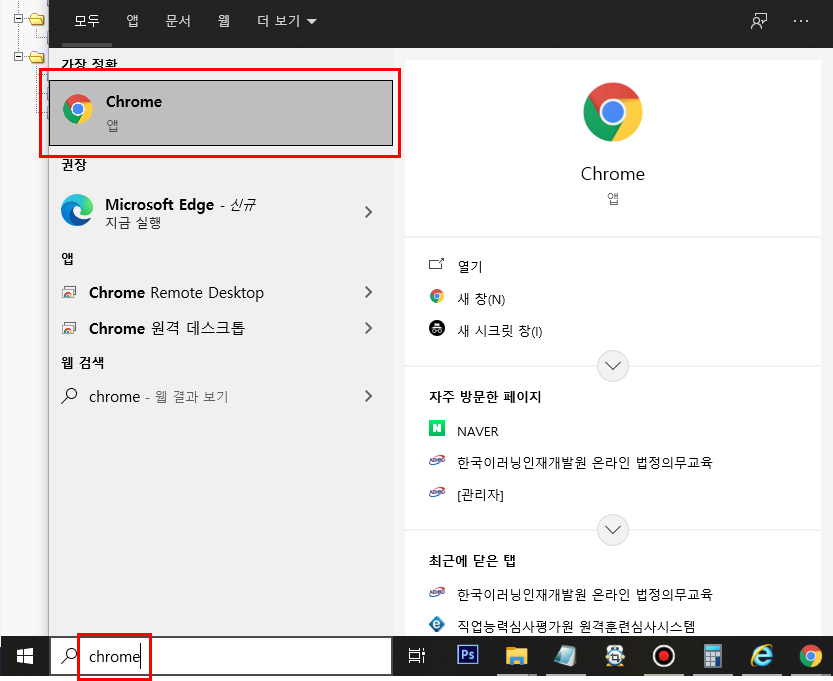
Task: Click the Chrome Remote Desktop result text
Action: click(176, 293)
